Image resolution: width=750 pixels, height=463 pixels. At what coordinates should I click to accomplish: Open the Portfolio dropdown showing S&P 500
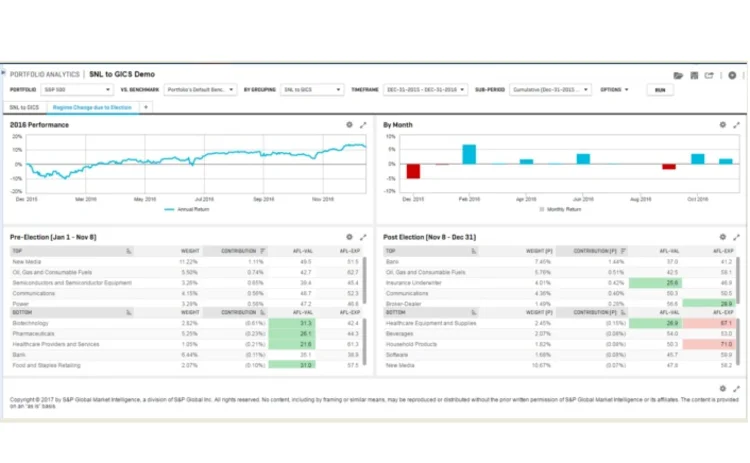coord(77,89)
